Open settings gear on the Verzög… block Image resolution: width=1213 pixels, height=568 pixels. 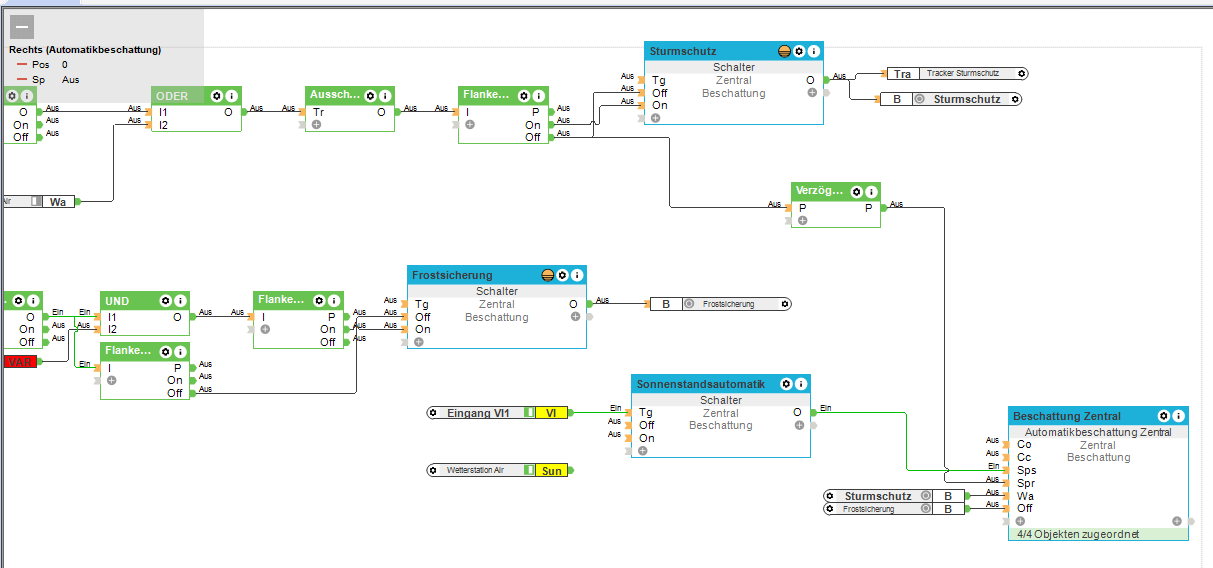point(856,191)
